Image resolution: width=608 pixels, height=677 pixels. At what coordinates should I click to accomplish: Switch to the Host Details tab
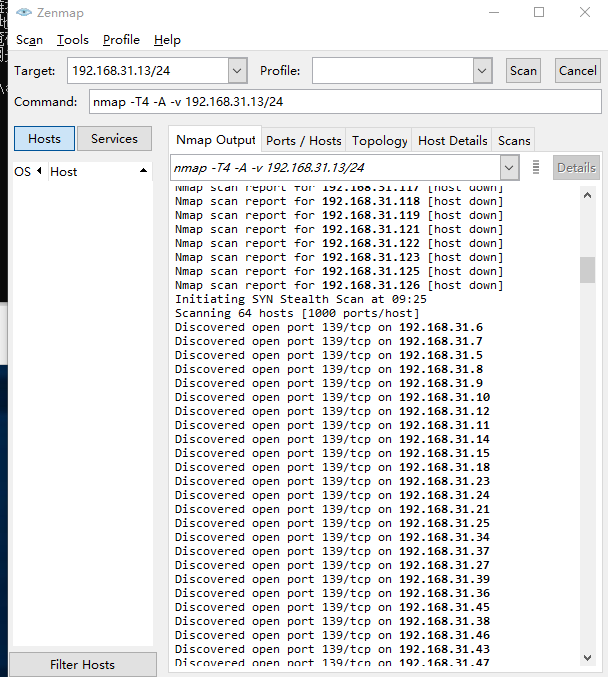click(x=452, y=140)
